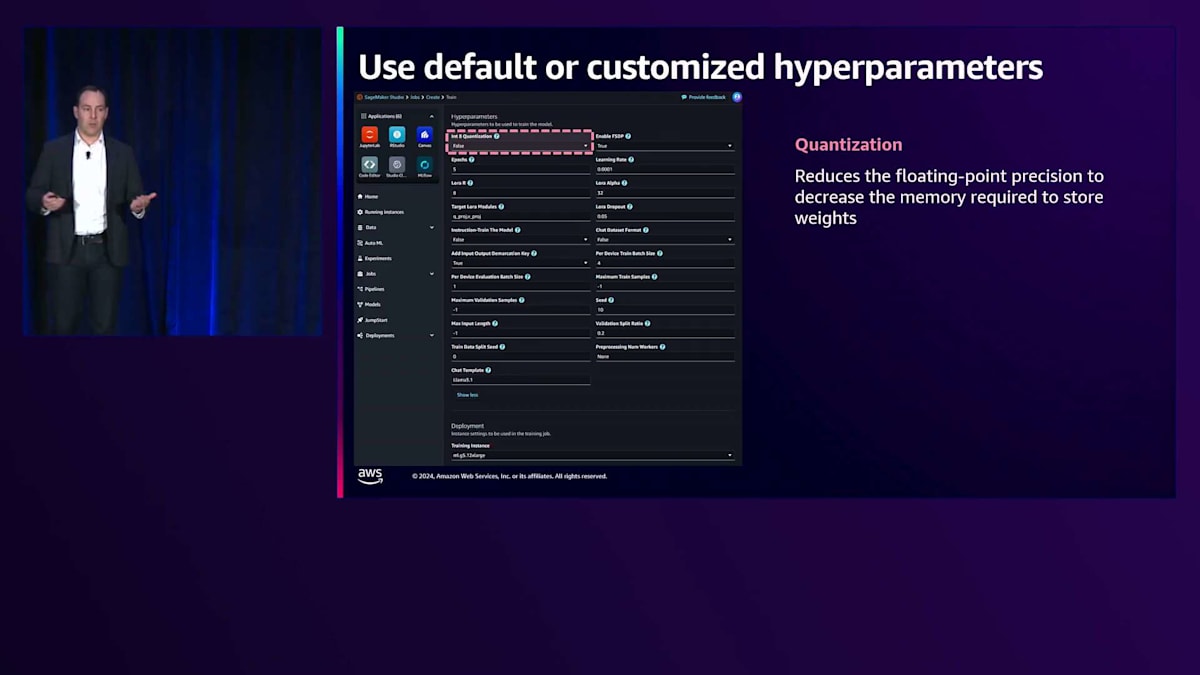Show help icon next to Seed
1200x675 pixels.
coord(611,300)
